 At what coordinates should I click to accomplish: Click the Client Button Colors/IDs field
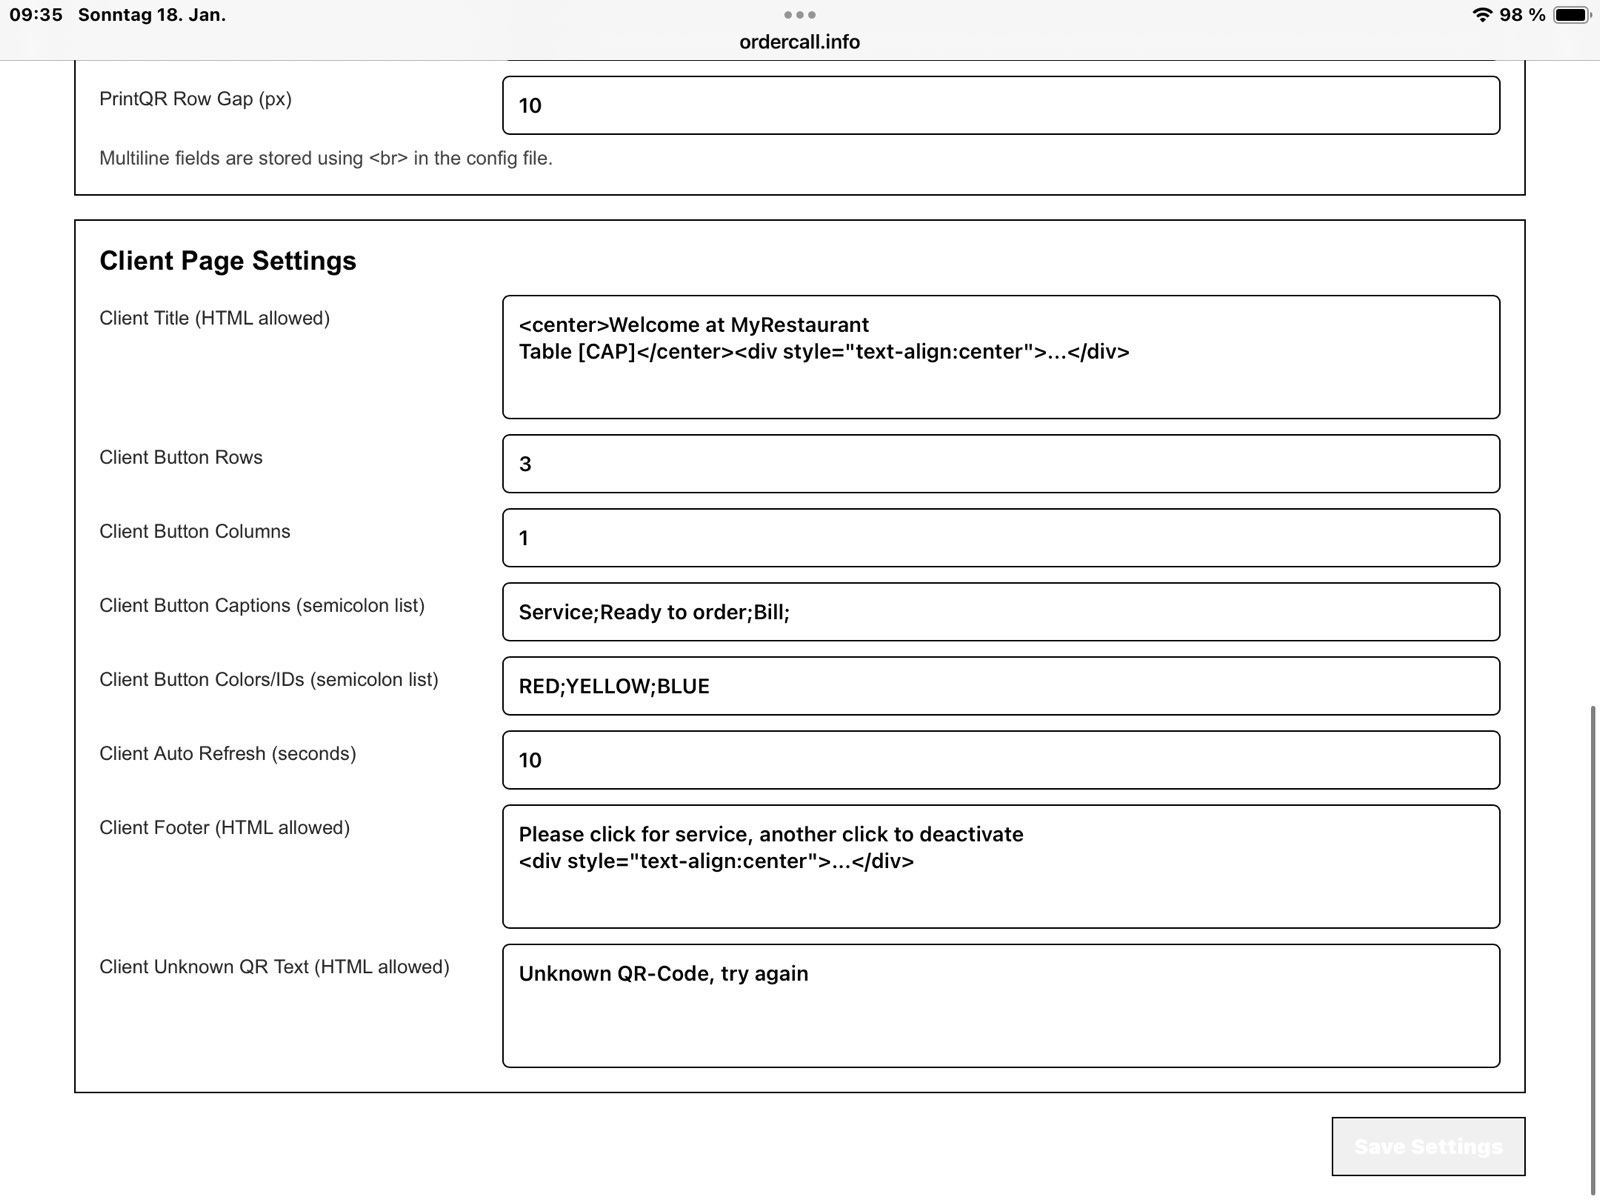click(1000, 686)
